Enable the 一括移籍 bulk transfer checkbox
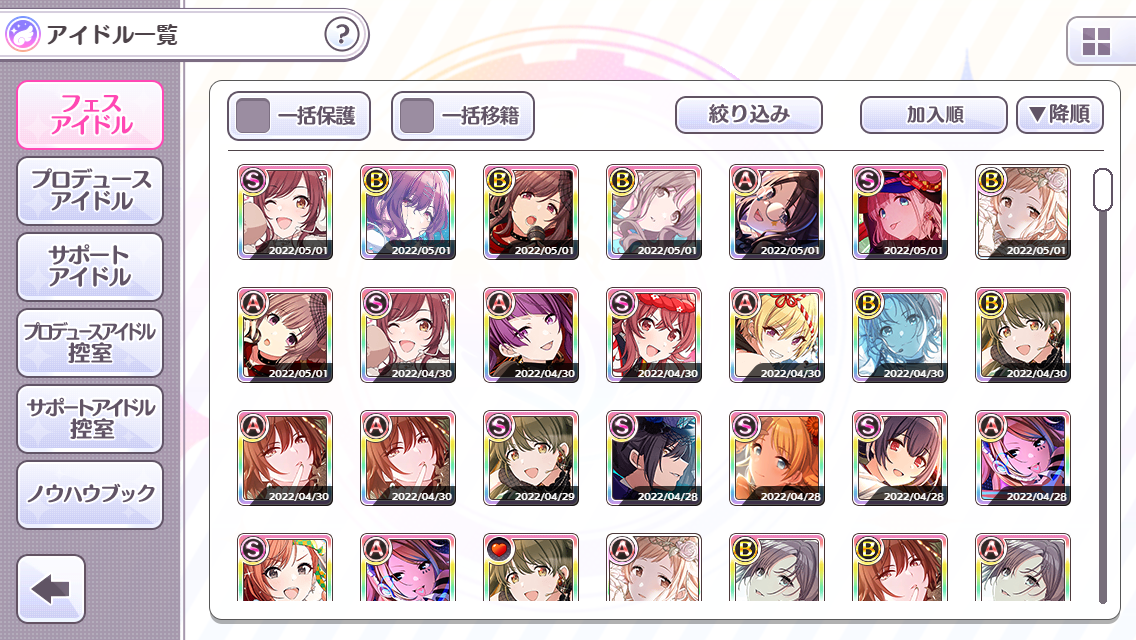Viewport: 1136px width, 640px height. tap(417, 116)
